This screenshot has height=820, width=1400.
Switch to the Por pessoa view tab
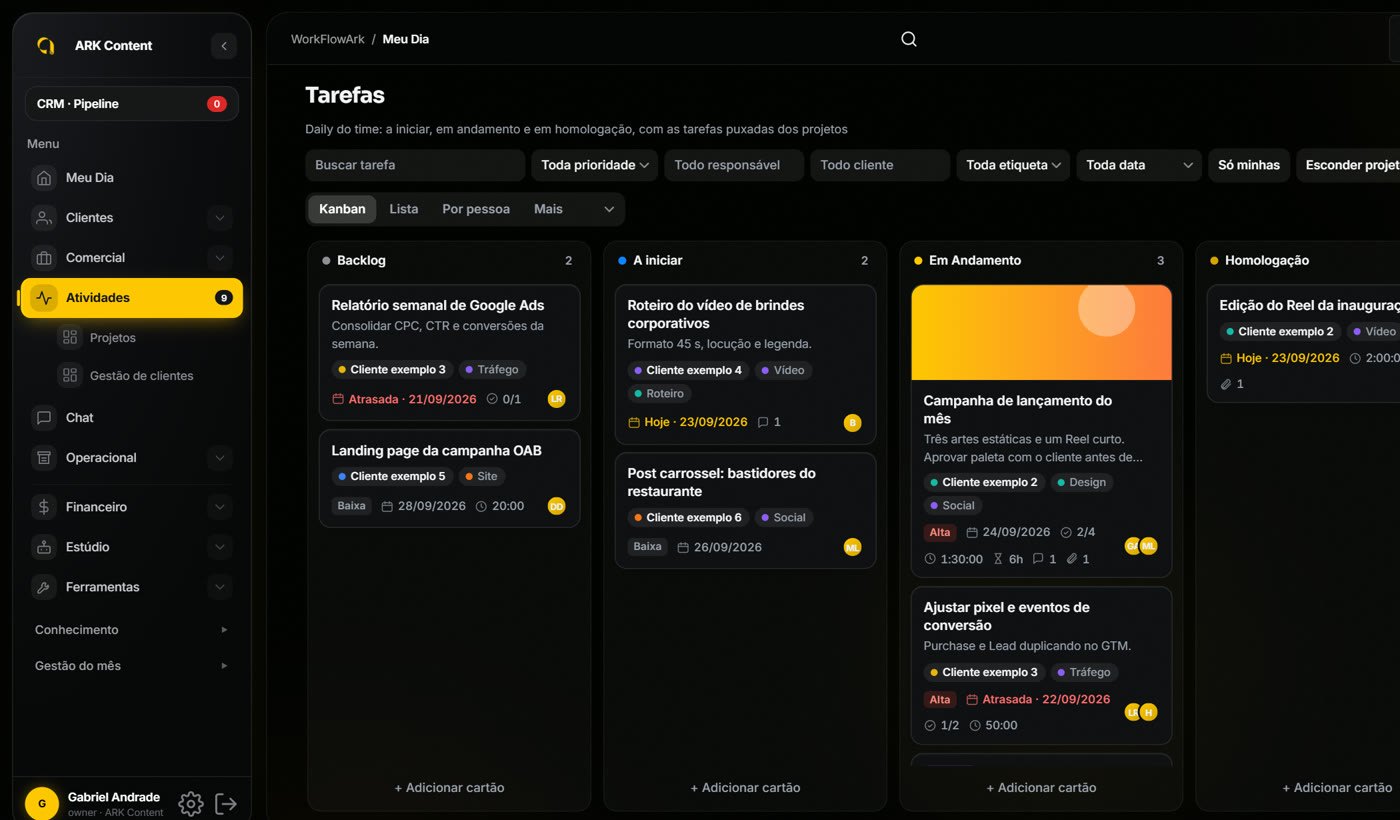pyautogui.click(x=476, y=209)
